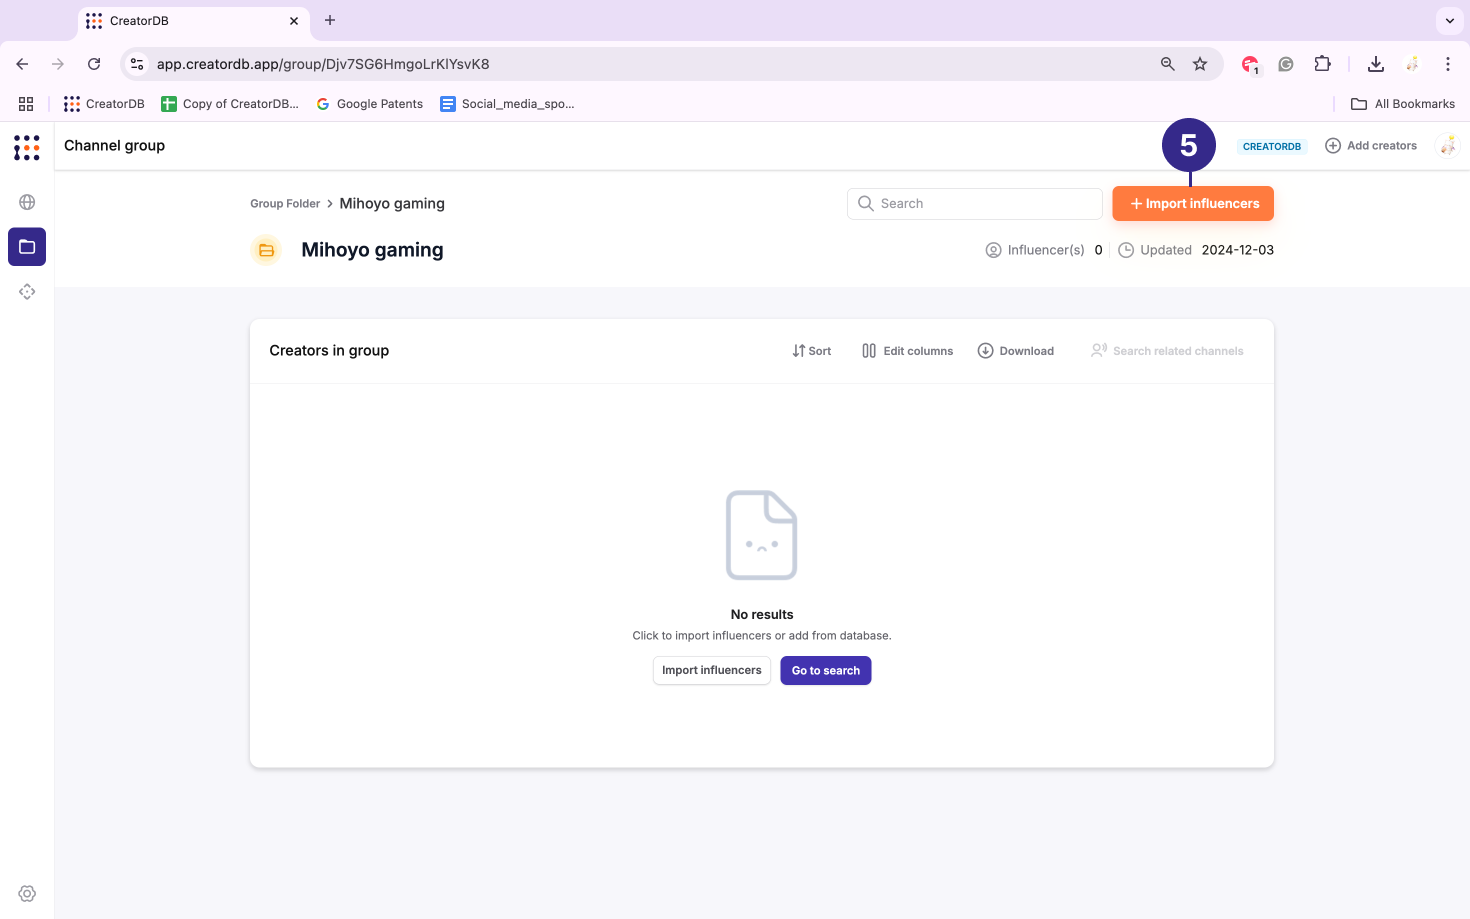
Task: Open settings gear in sidebar
Action: 27,894
